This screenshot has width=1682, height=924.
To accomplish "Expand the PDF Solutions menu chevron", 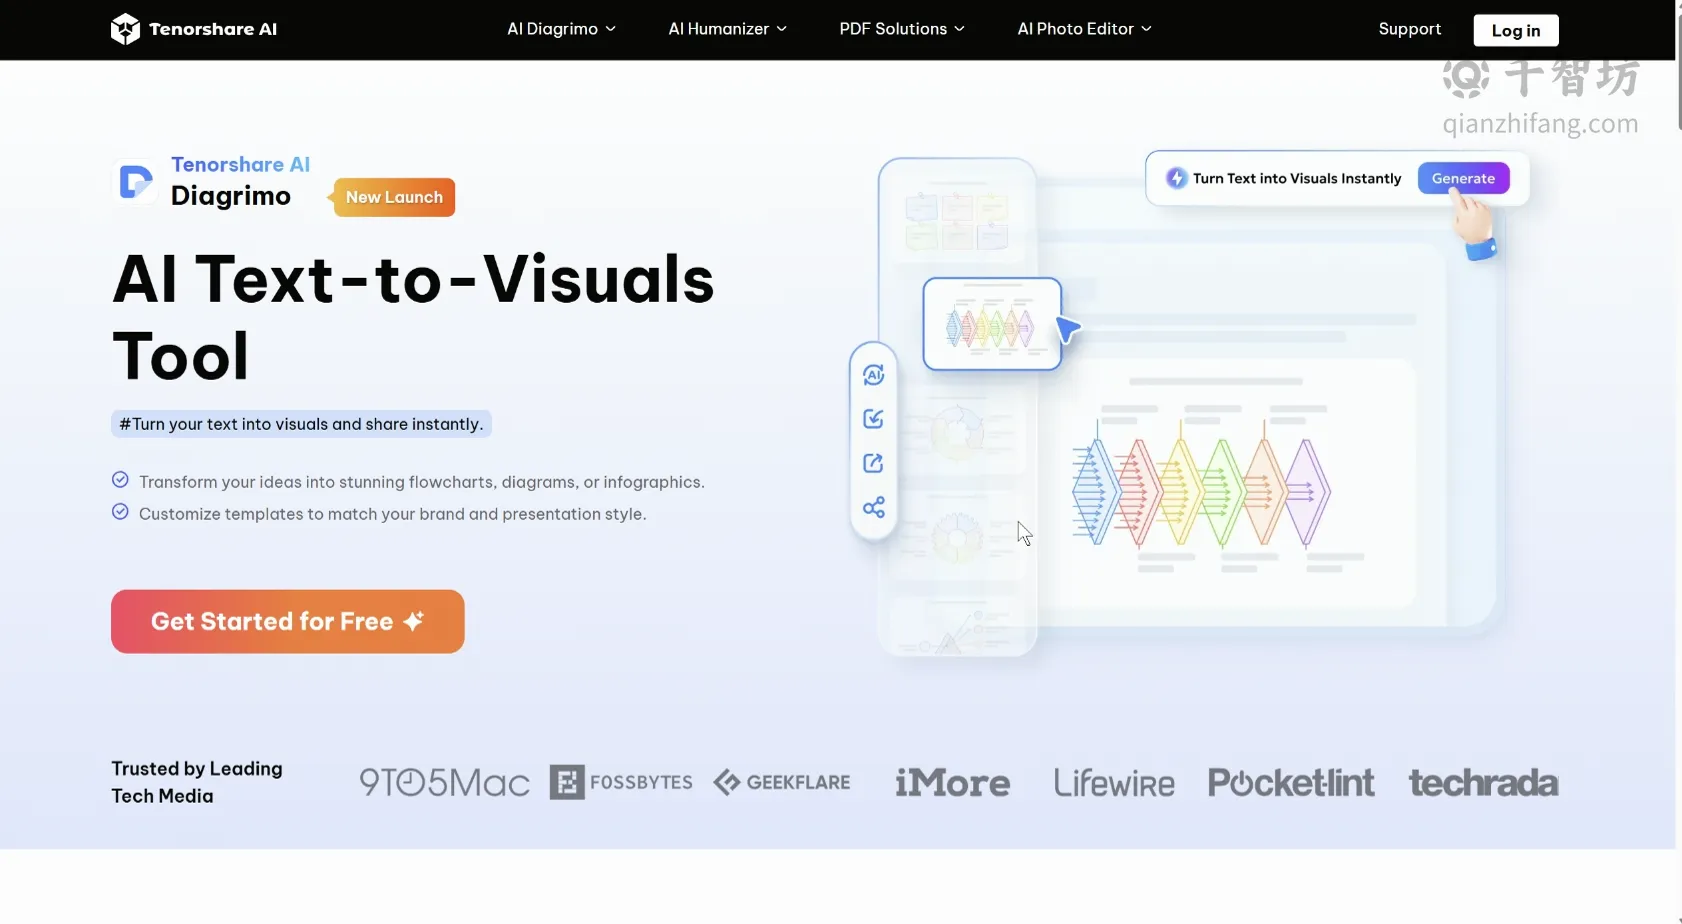I will [960, 29].
